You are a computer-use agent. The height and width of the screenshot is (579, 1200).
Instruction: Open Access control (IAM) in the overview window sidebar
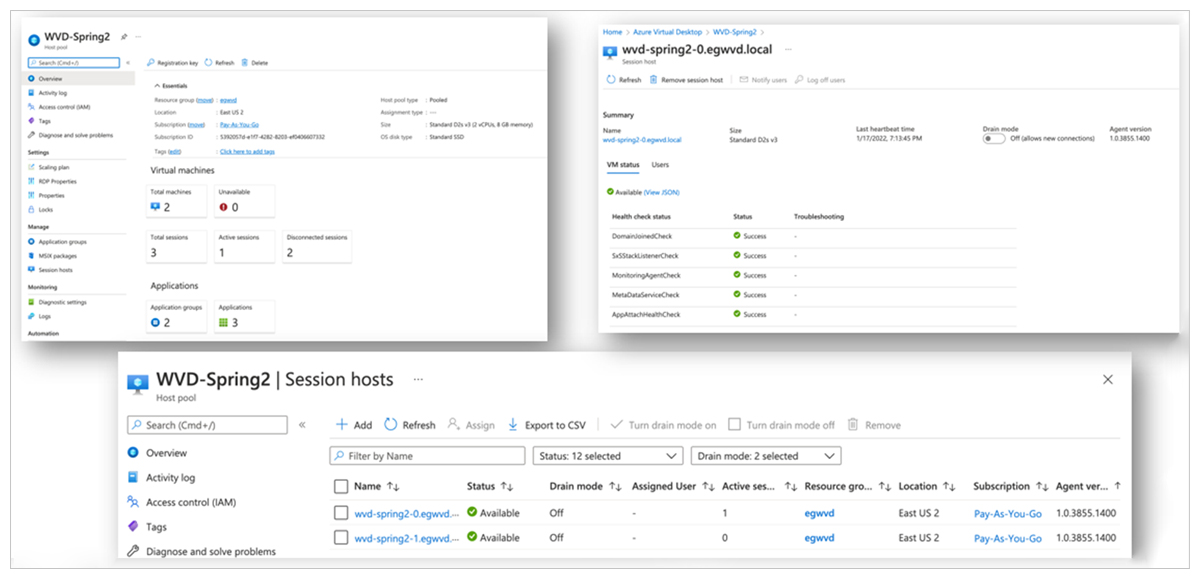point(65,106)
